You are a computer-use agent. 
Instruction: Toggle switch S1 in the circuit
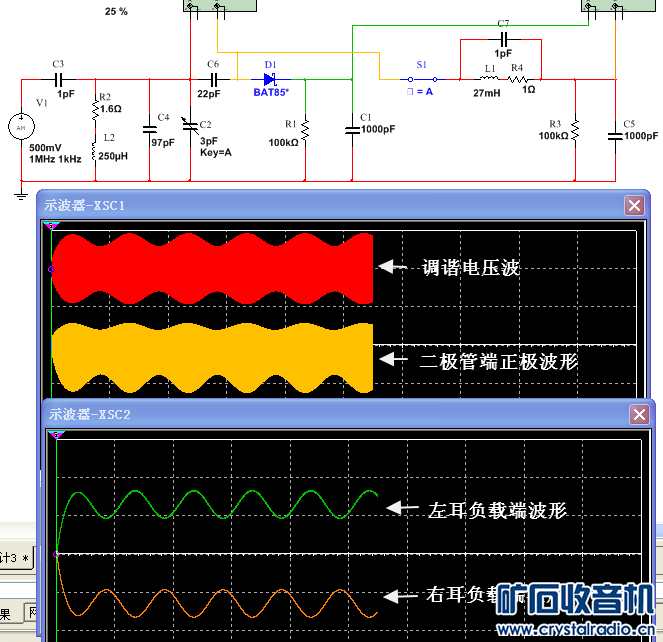point(422,79)
